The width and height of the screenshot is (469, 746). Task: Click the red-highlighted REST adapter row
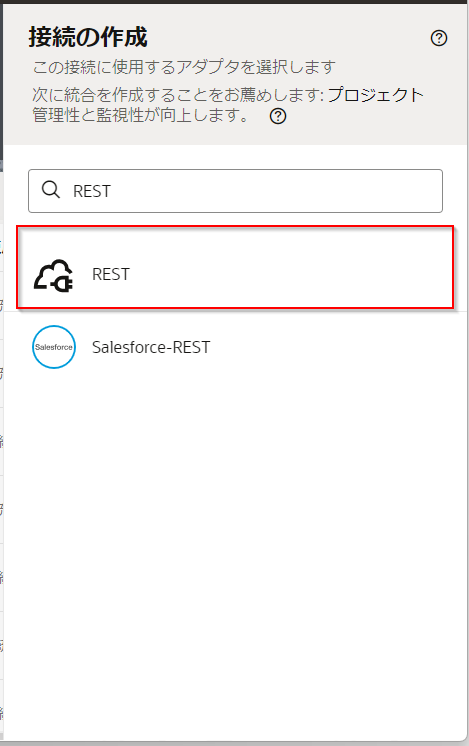pyautogui.click(x=235, y=267)
